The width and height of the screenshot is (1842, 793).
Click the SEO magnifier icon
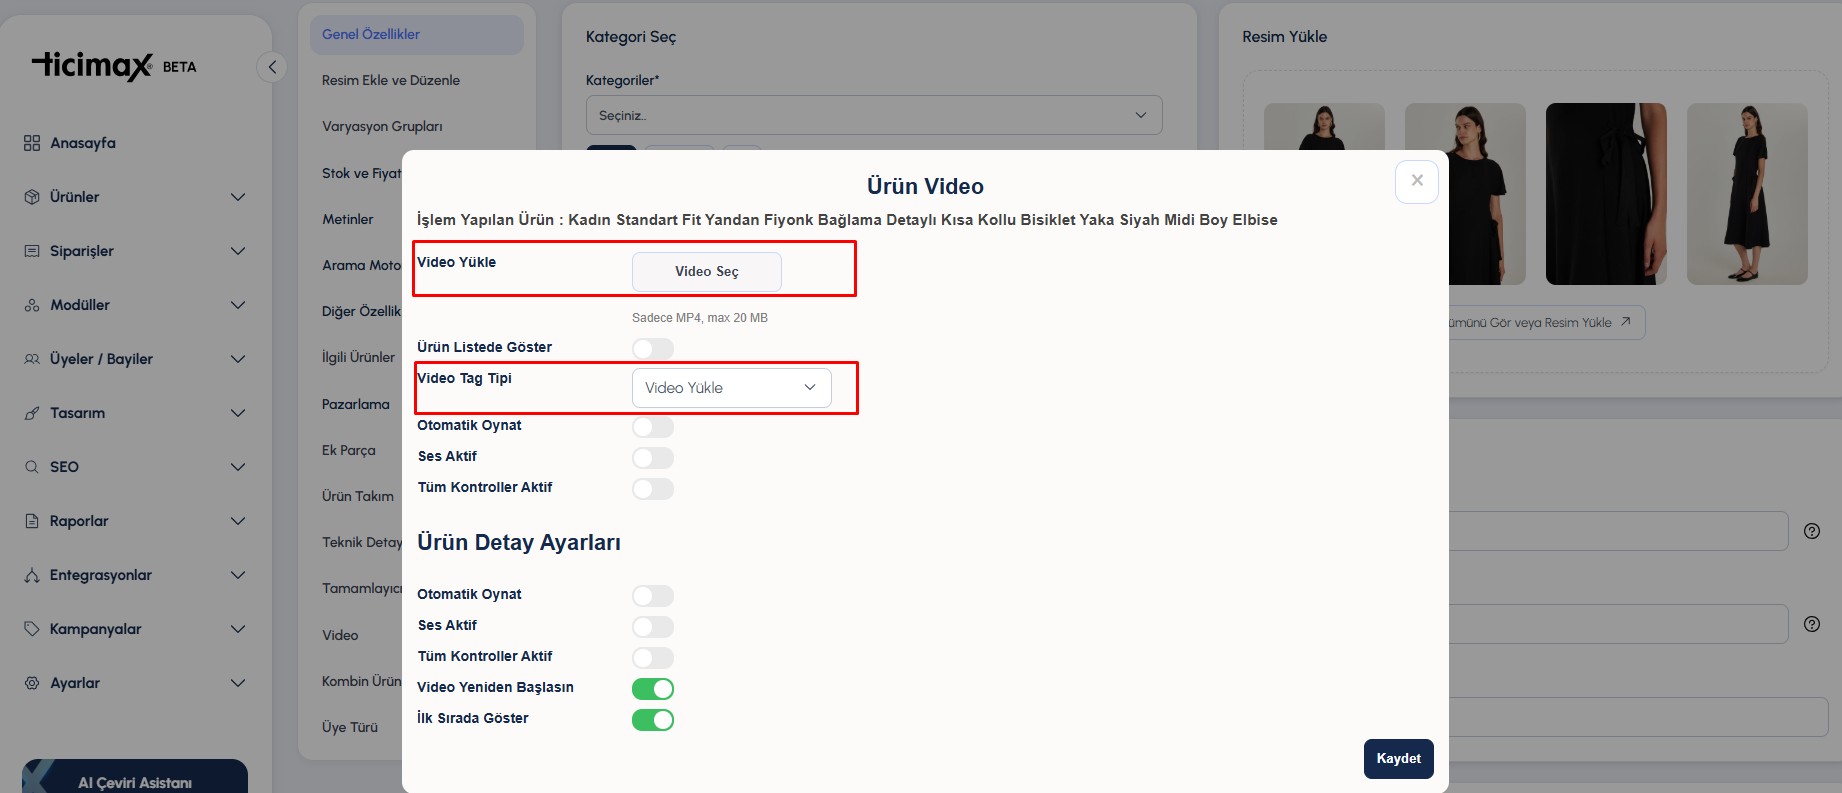(x=32, y=467)
